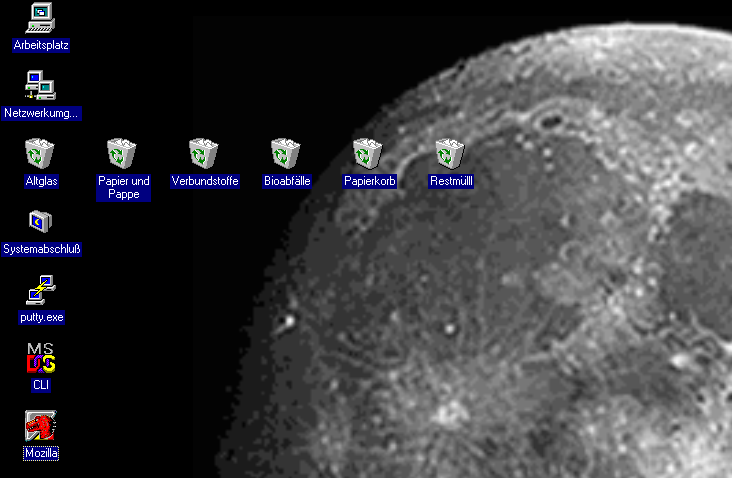Click the 'Papier und Pappe' text label
Screen dimensions: 732x478
point(124,187)
